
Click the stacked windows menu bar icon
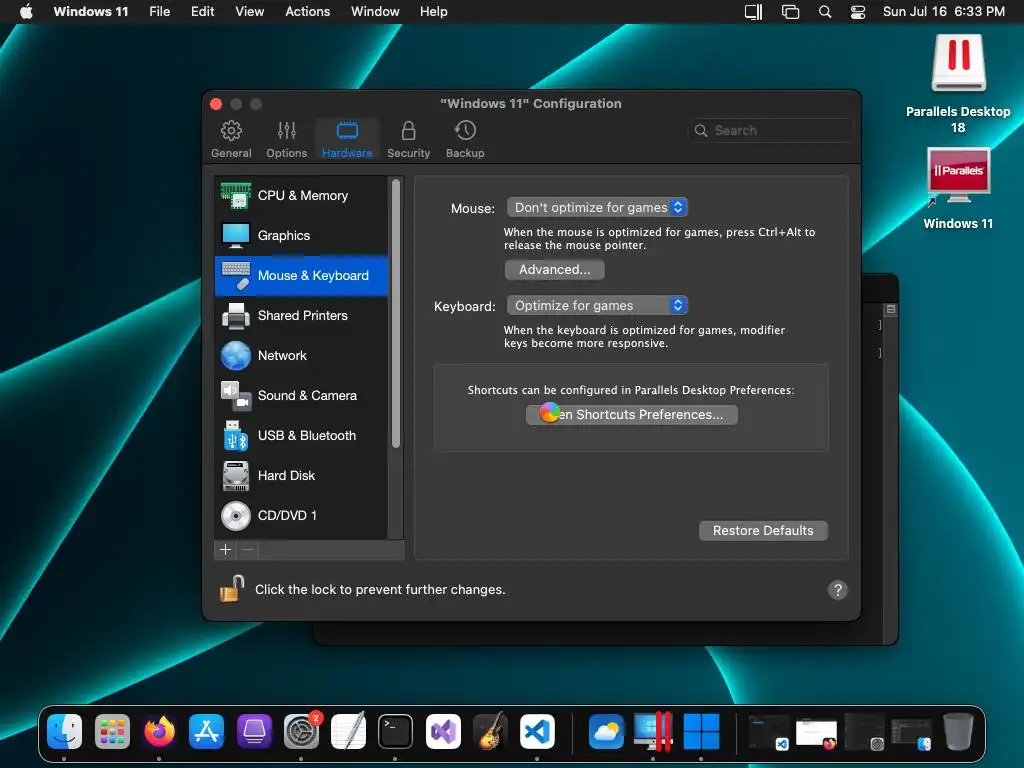pos(790,12)
